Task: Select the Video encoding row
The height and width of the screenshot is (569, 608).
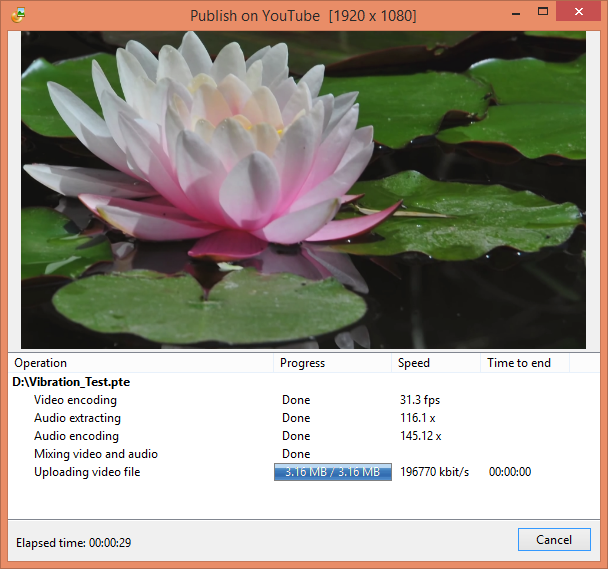Action: pyautogui.click(x=75, y=400)
